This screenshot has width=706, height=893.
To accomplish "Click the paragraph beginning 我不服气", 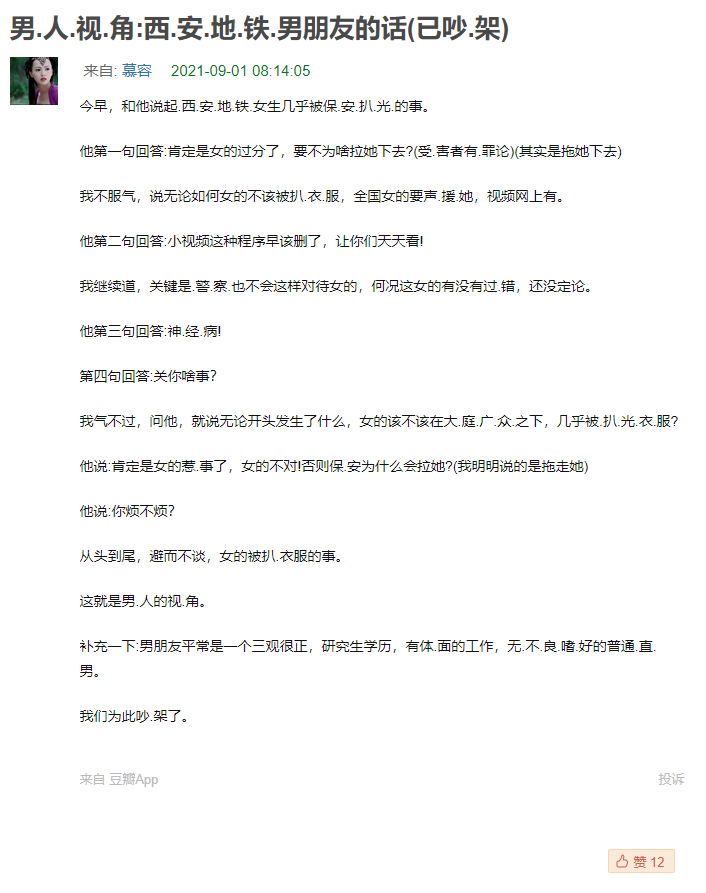I will click(322, 196).
